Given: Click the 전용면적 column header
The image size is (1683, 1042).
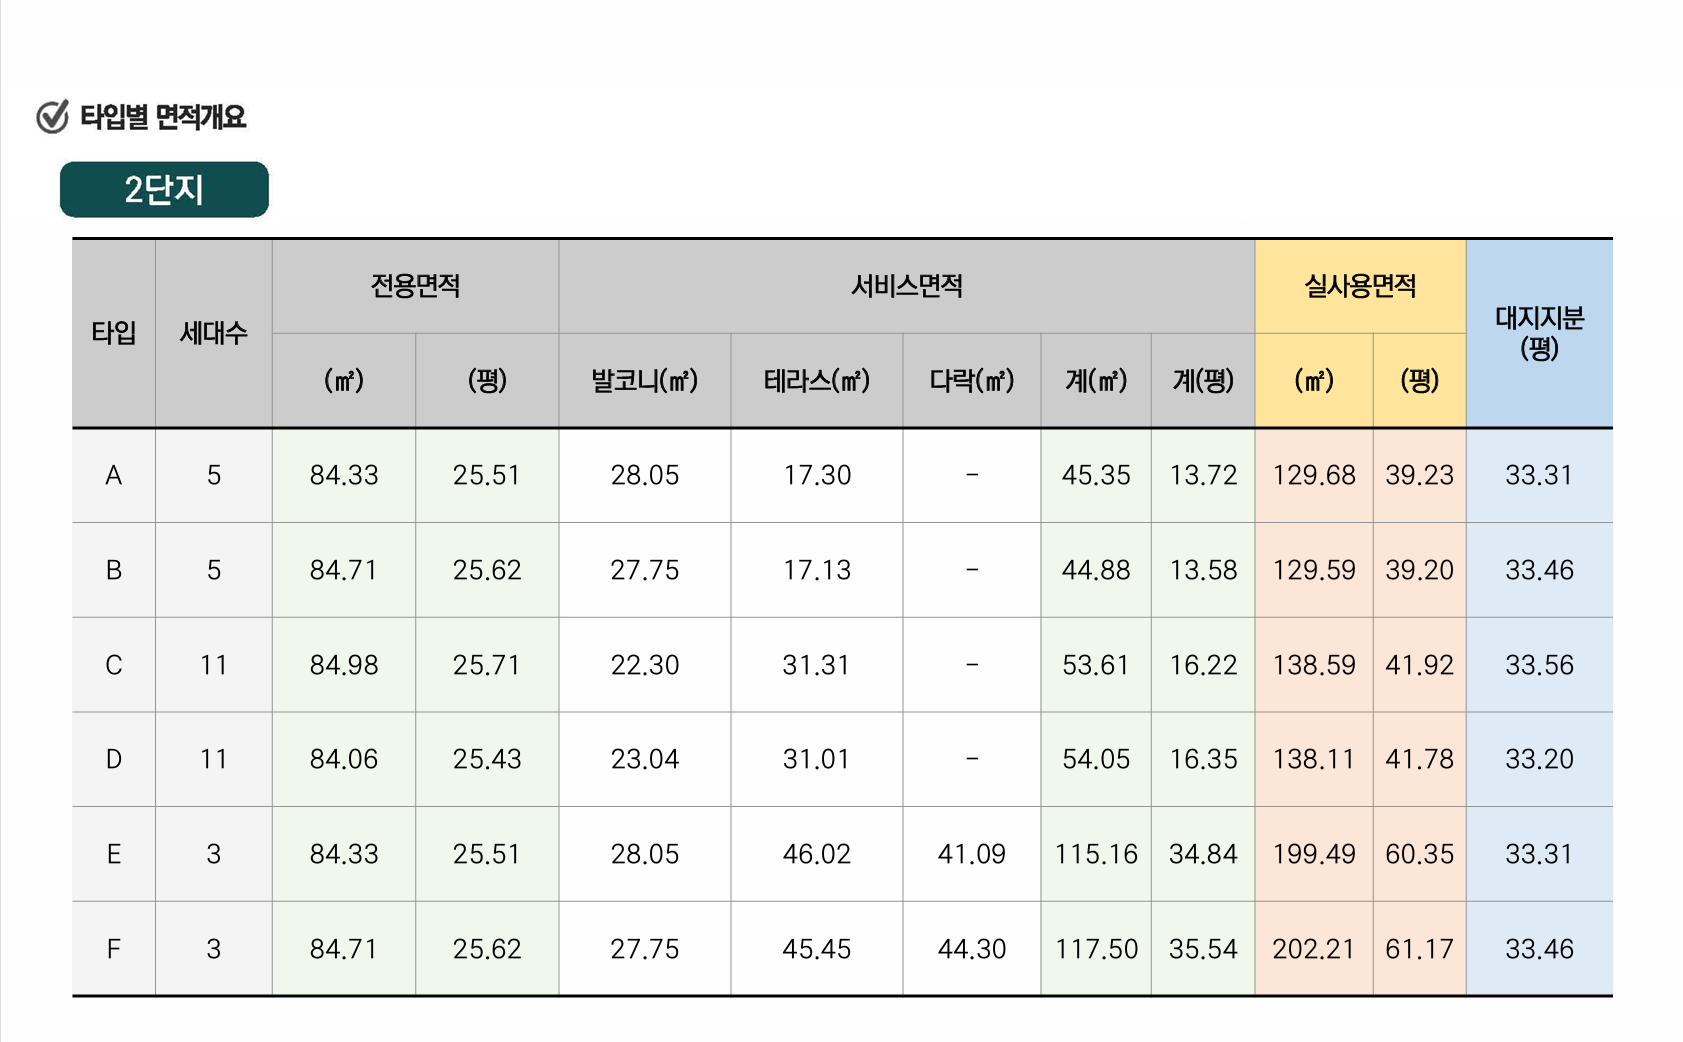Looking at the screenshot, I should (x=415, y=286).
